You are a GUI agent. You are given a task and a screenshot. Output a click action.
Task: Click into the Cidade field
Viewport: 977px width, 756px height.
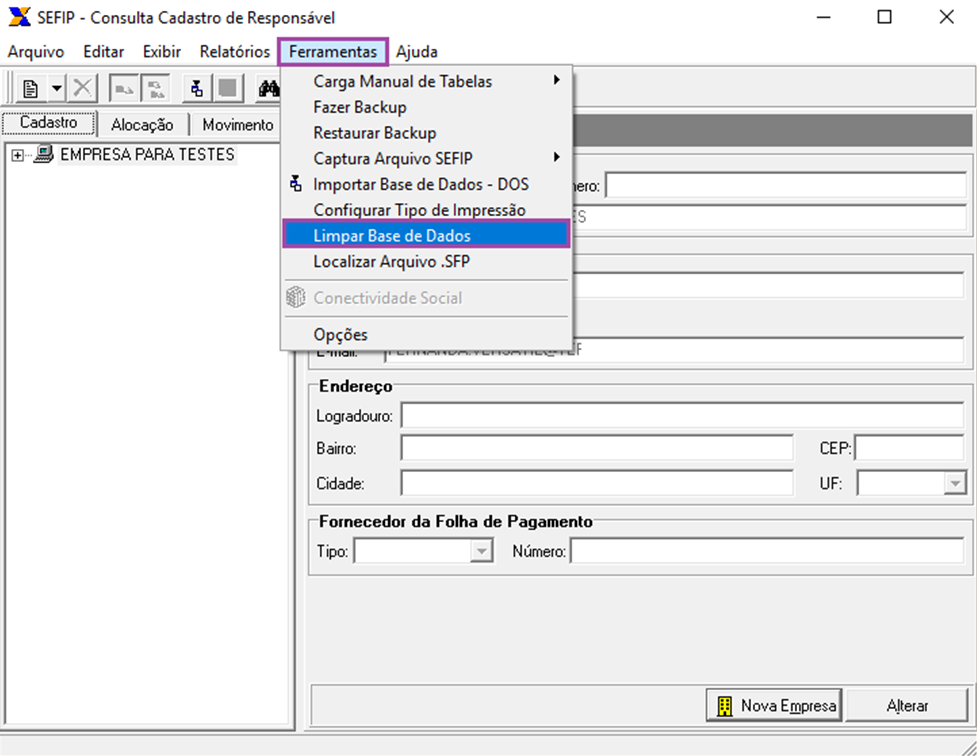(x=597, y=483)
